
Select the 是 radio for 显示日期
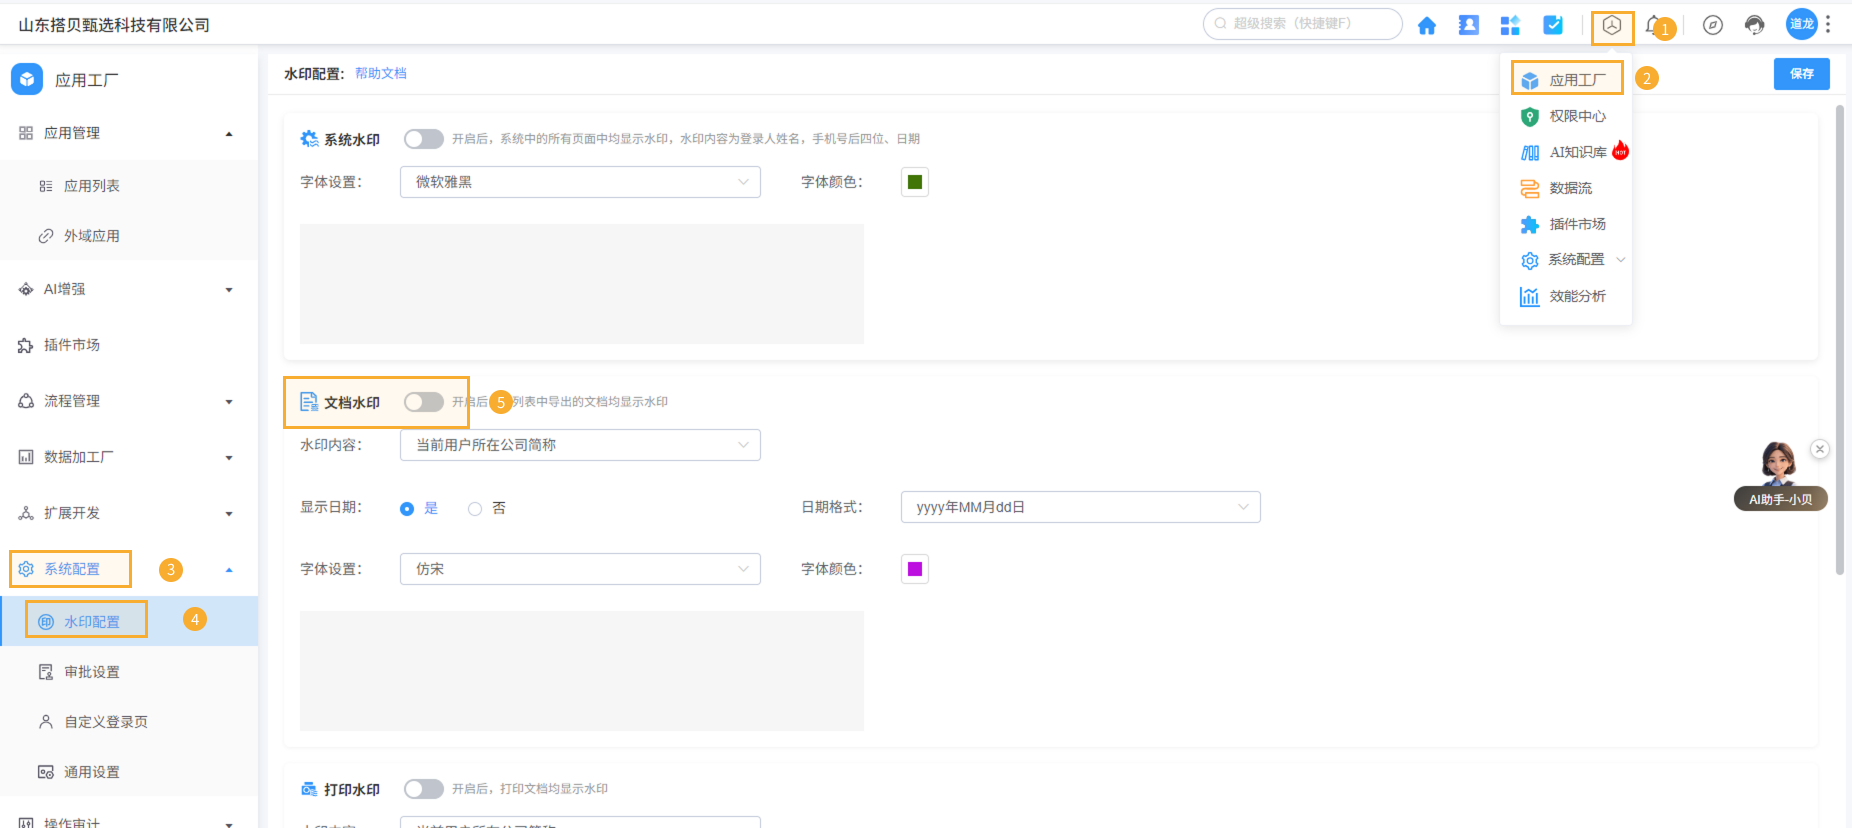coord(407,508)
